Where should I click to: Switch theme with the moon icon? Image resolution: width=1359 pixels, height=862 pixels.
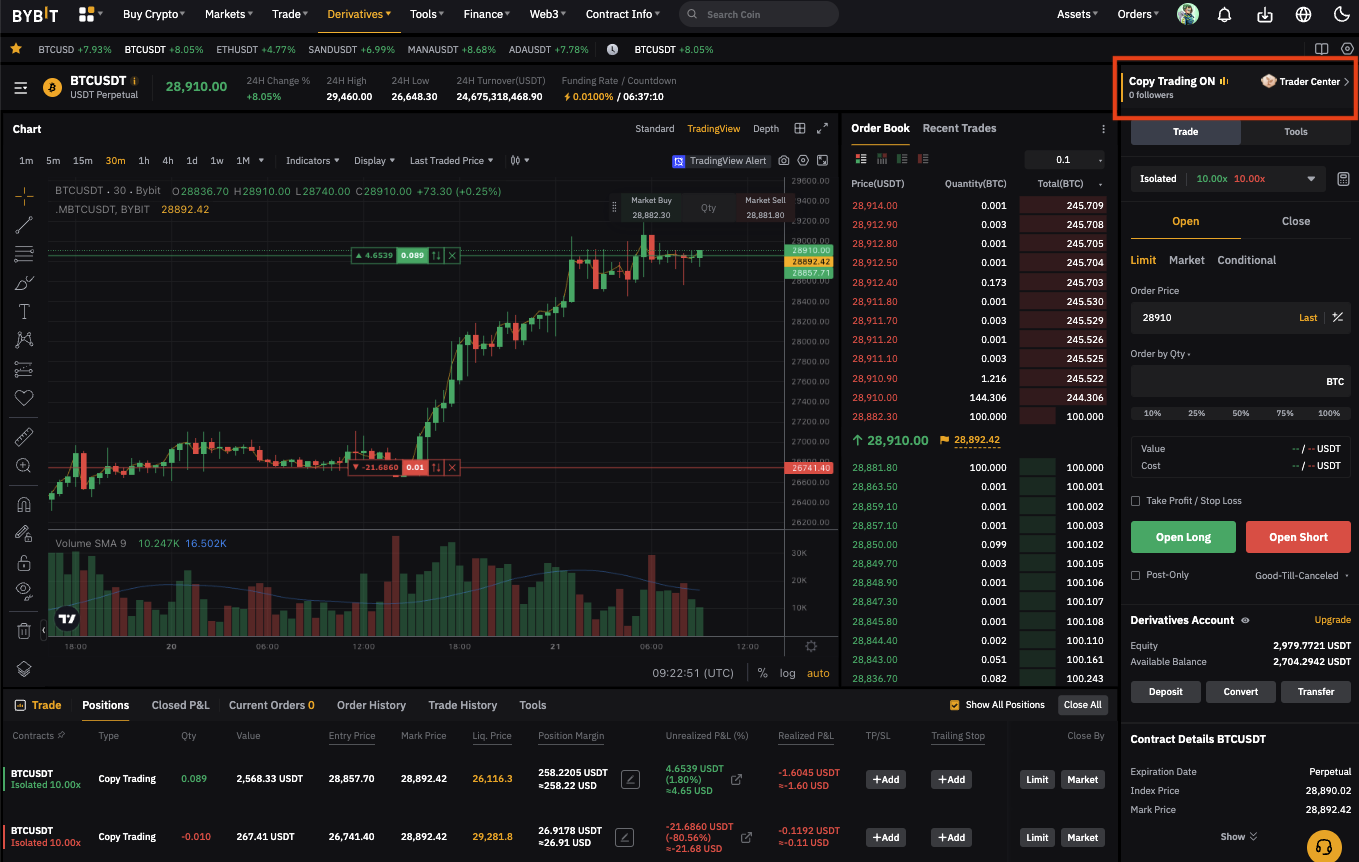[1342, 14]
